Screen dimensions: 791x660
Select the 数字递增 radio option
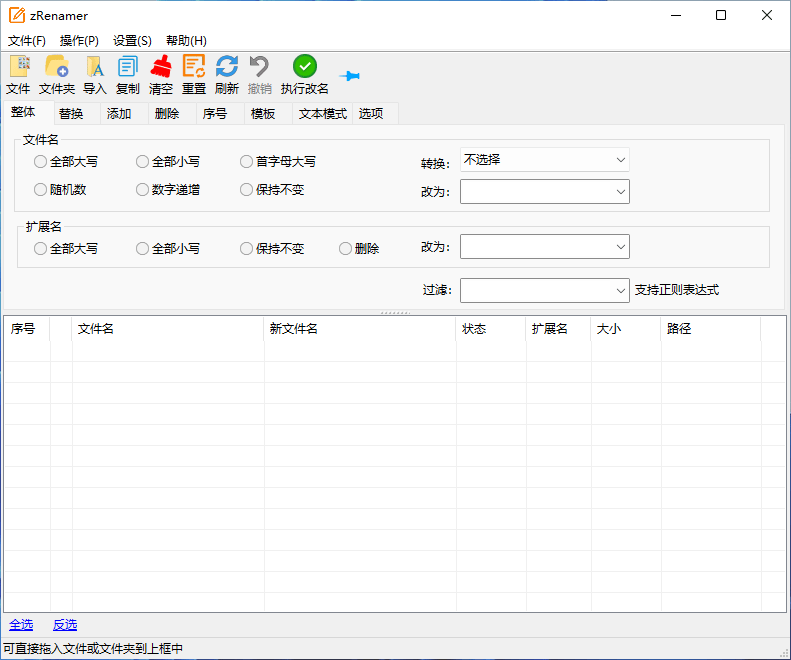(143, 189)
